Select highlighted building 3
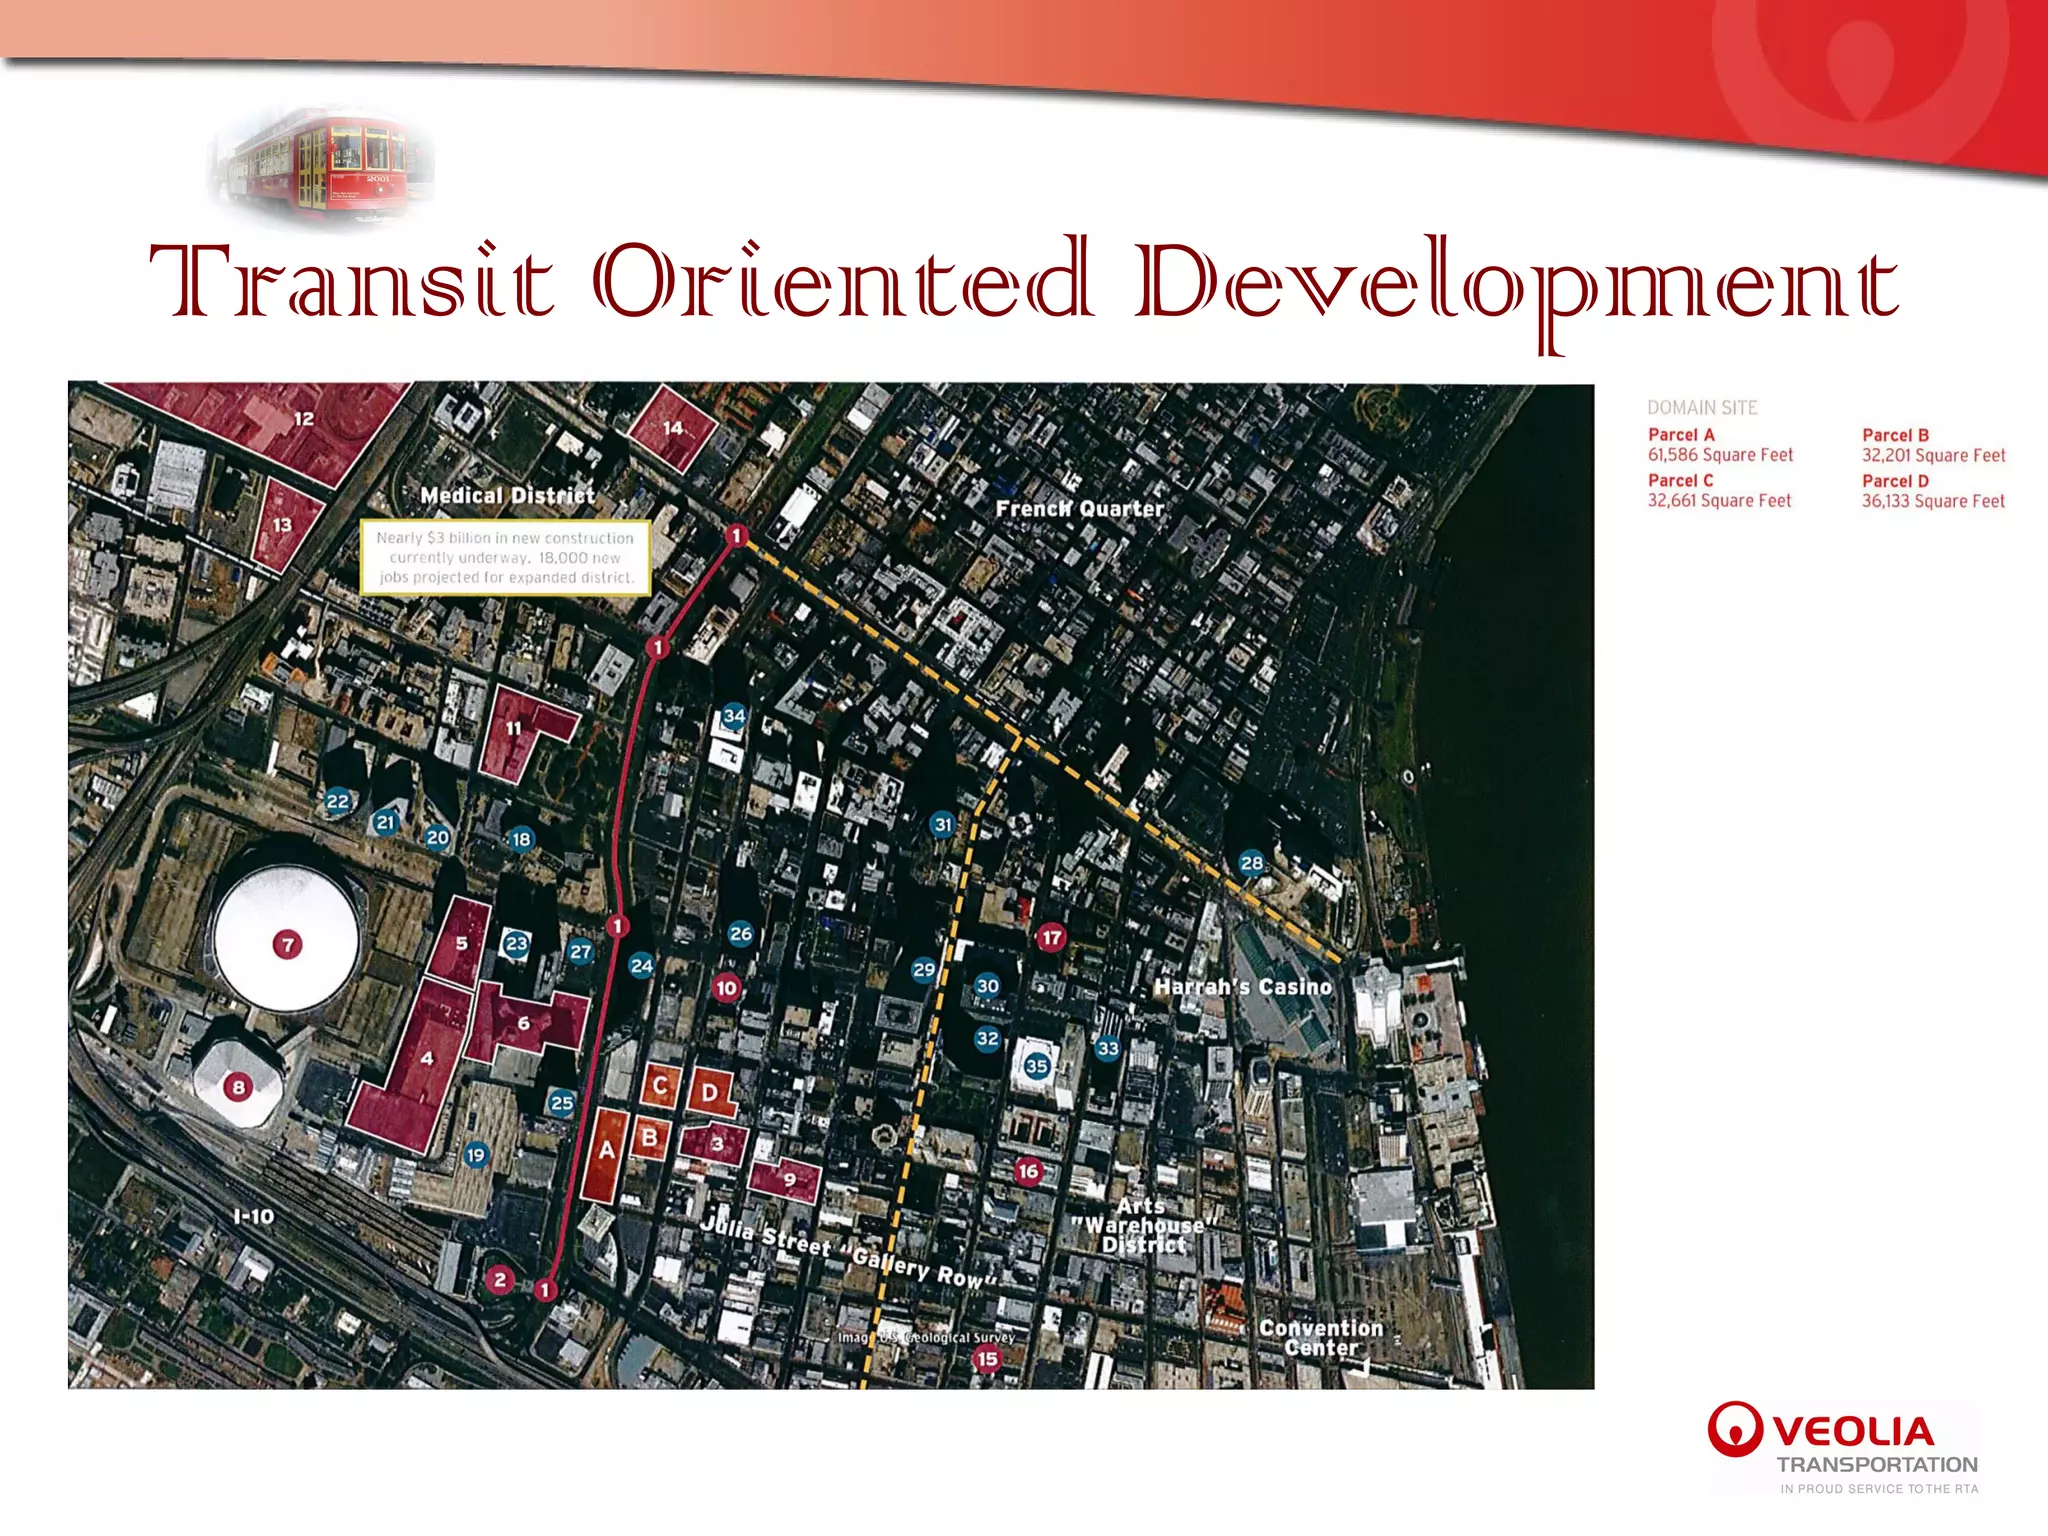This screenshot has width=2048, height=1536. click(715, 1144)
